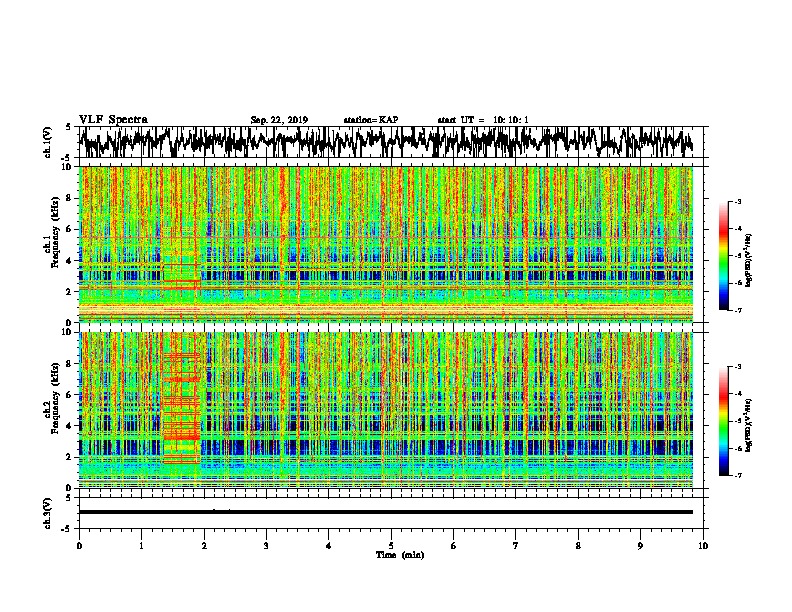The height and width of the screenshot is (612, 792).
Task: Click the date "Sep. 22, 2019"
Action: coord(279,120)
